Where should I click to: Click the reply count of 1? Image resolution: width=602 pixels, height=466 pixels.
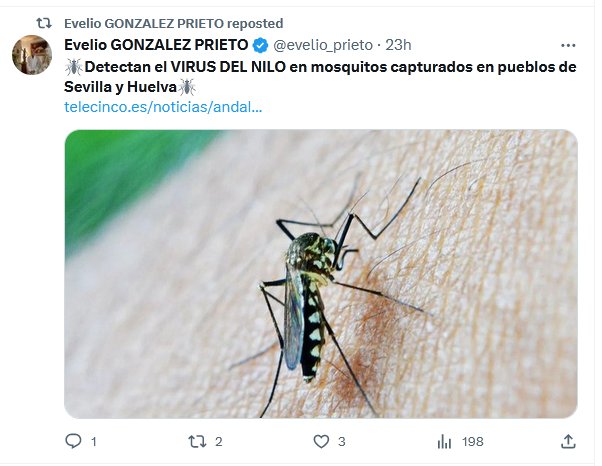click(94, 441)
